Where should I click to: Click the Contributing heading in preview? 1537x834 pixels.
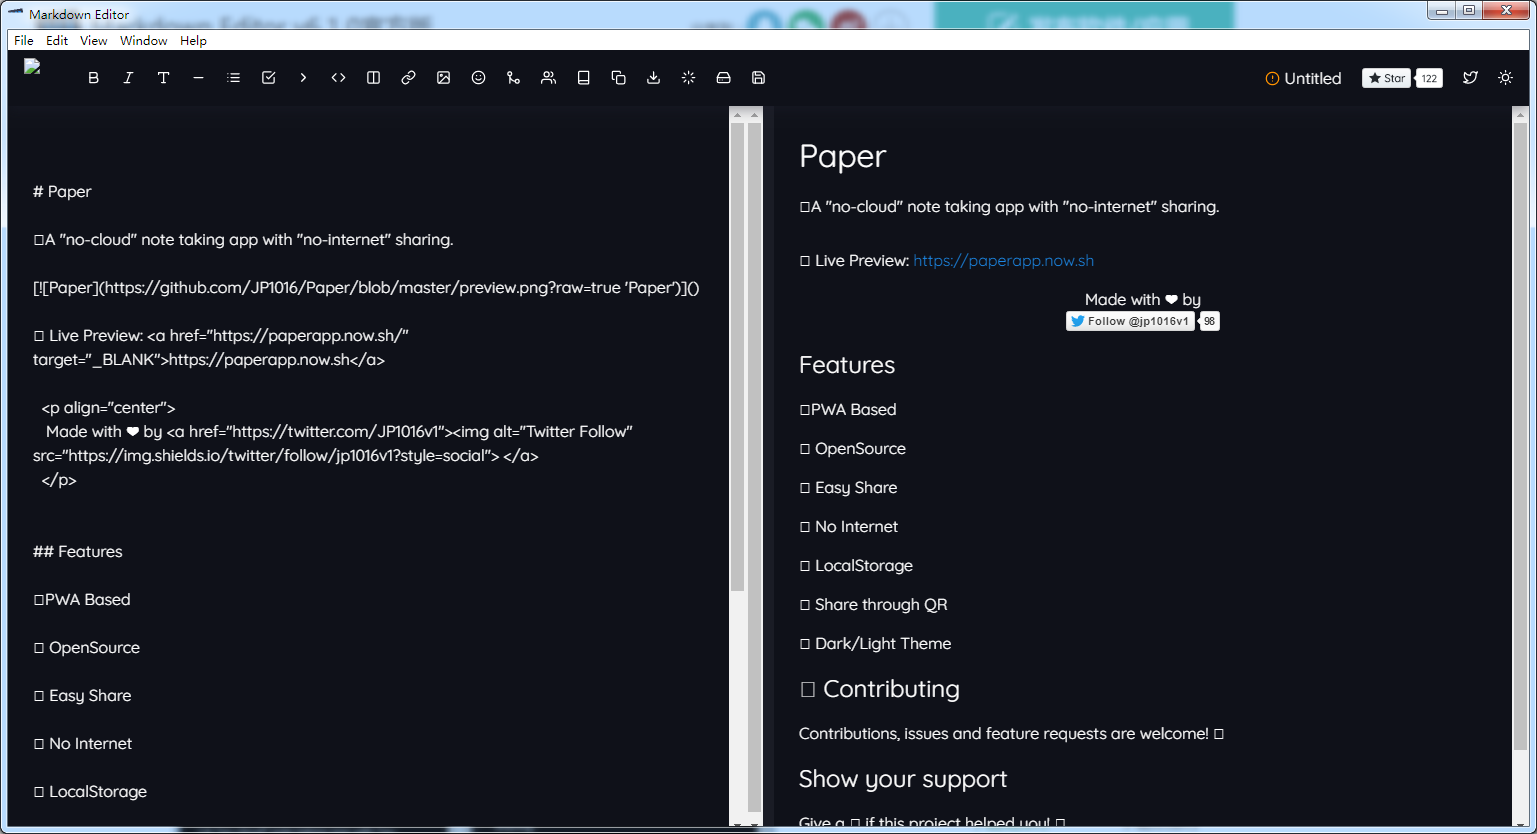879,689
